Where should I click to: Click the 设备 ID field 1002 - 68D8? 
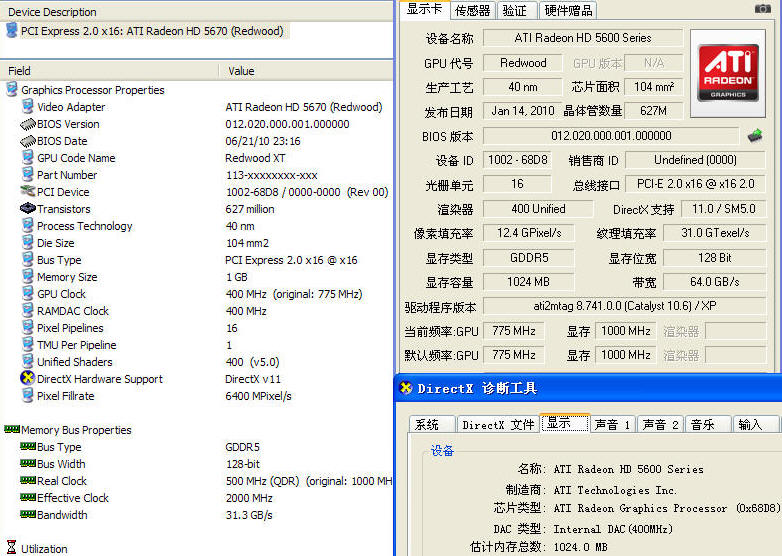(x=517, y=160)
